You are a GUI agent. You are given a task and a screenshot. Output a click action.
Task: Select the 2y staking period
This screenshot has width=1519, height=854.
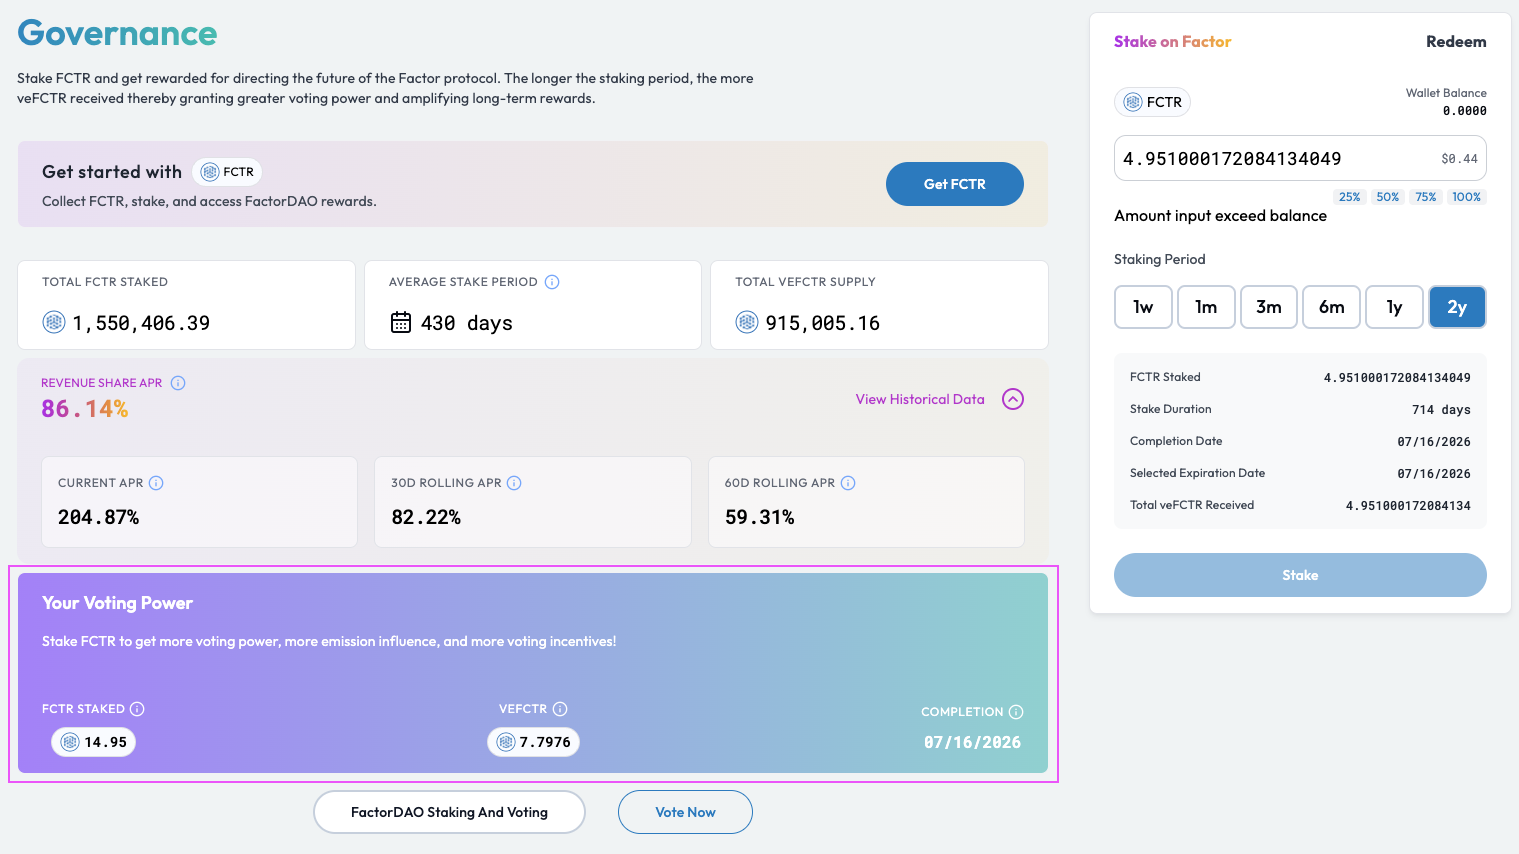[x=1457, y=307]
